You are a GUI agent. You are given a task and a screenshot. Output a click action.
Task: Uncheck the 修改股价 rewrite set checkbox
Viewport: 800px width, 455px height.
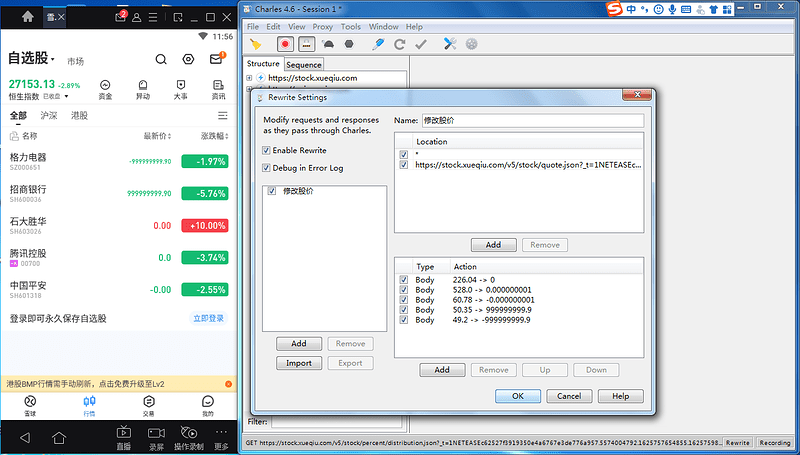pos(271,191)
